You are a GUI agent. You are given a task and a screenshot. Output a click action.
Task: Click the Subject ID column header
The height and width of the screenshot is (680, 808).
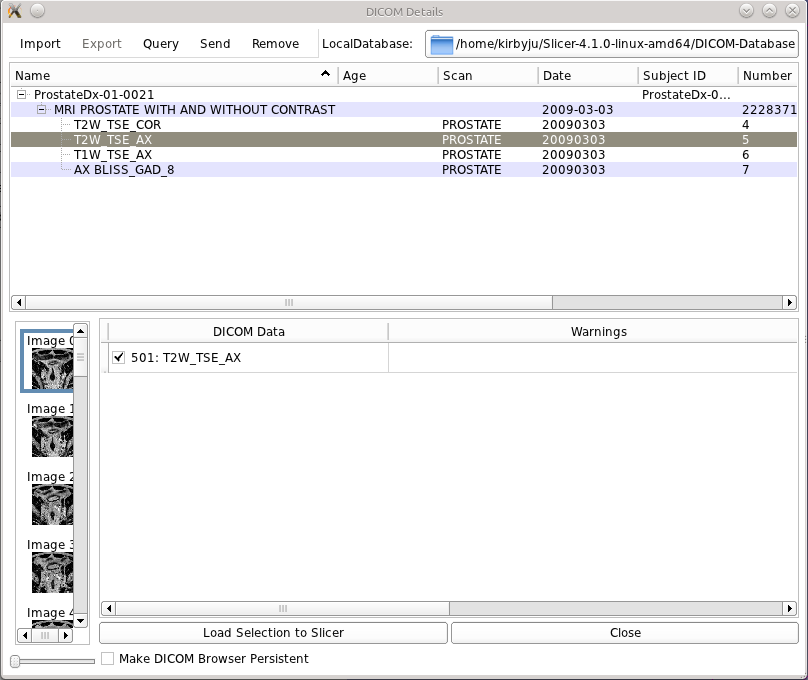[x=688, y=76]
